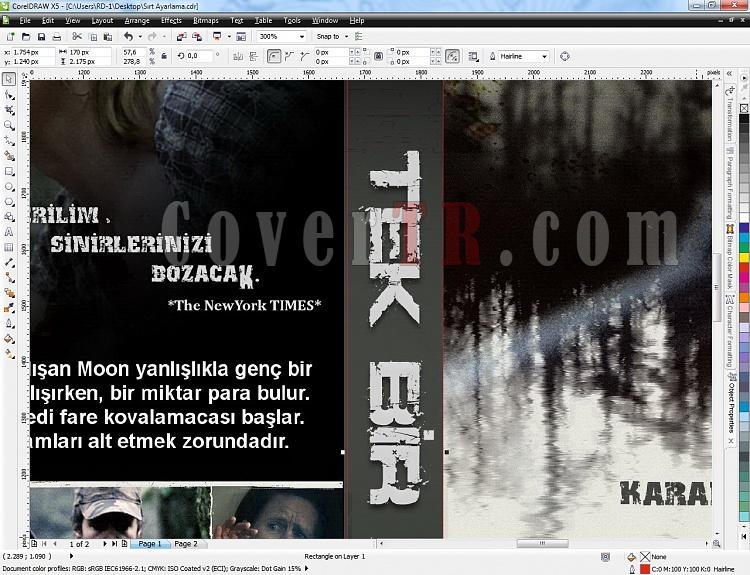This screenshot has height=575, width=750.
Task: Click the Import icon
Action: (x=181, y=36)
